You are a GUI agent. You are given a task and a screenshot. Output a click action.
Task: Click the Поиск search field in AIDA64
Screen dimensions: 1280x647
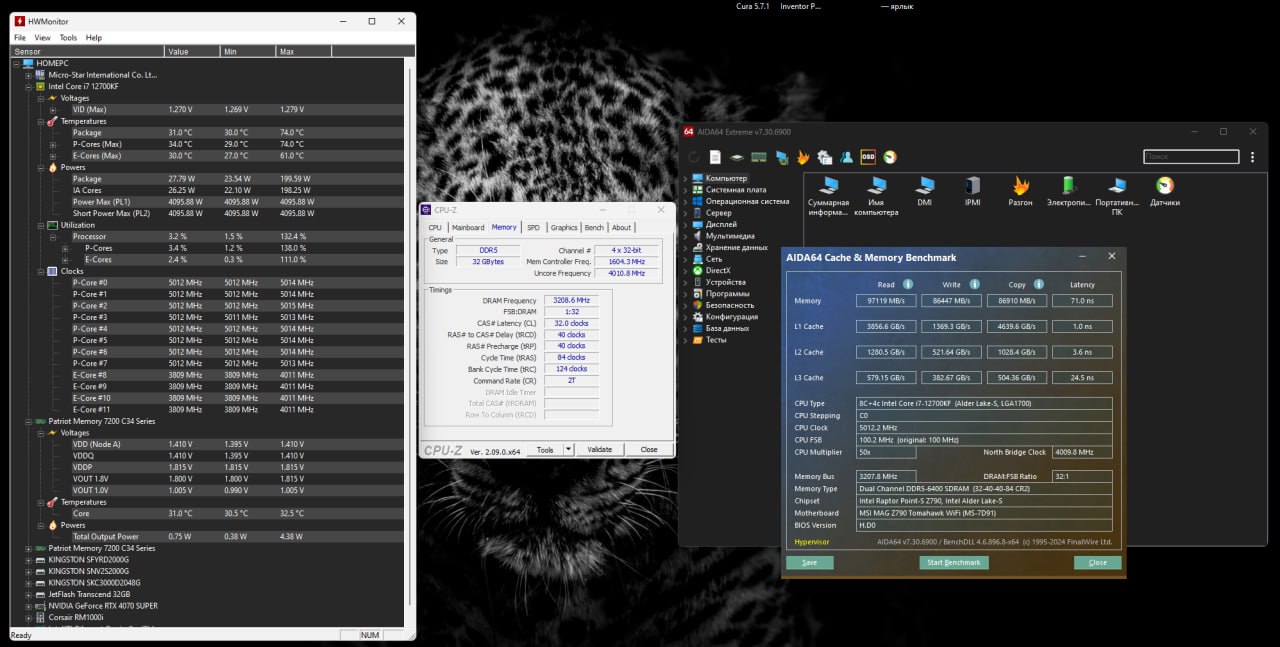click(x=1191, y=157)
